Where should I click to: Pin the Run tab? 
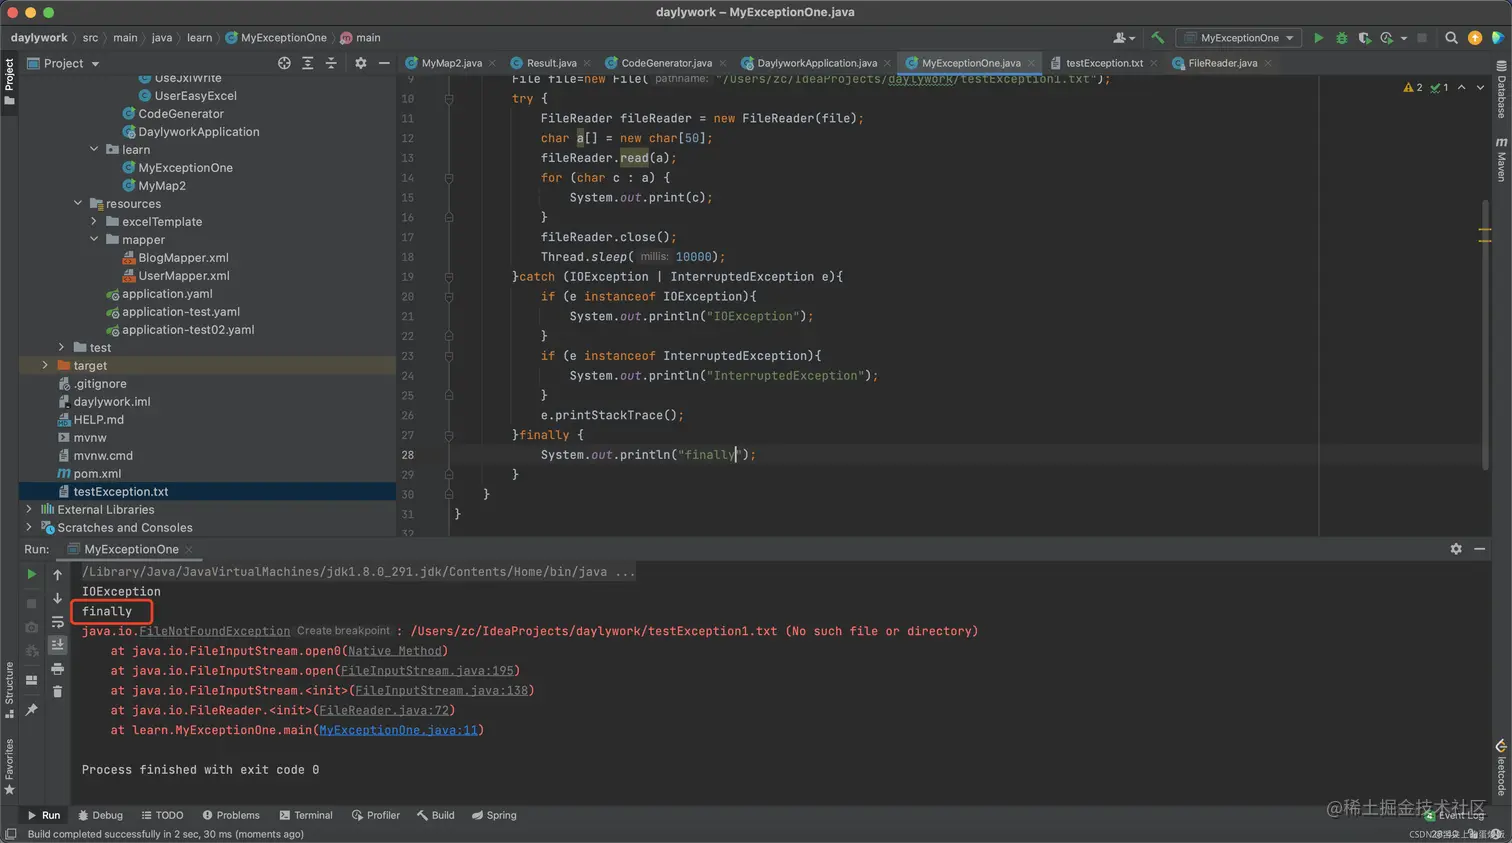coord(31,710)
